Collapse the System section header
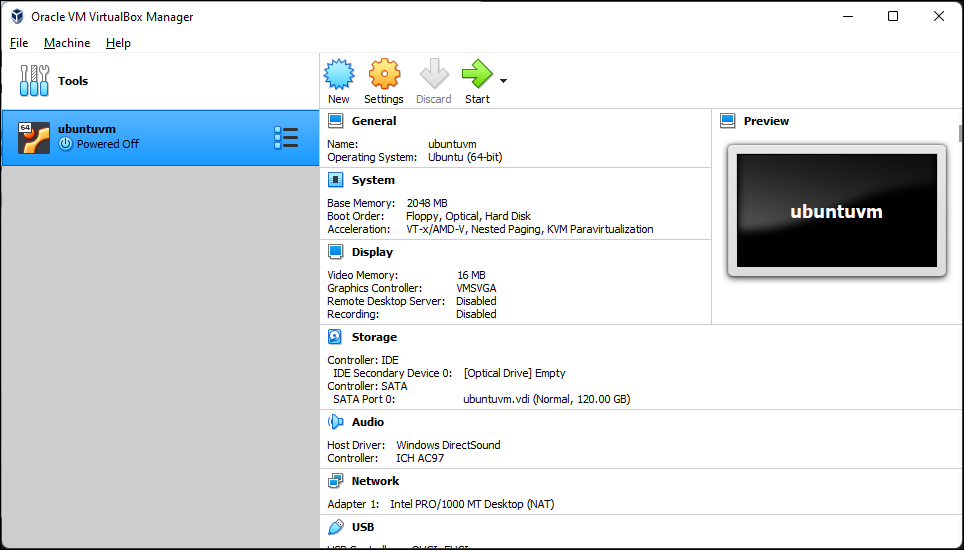964x550 pixels. pos(372,180)
